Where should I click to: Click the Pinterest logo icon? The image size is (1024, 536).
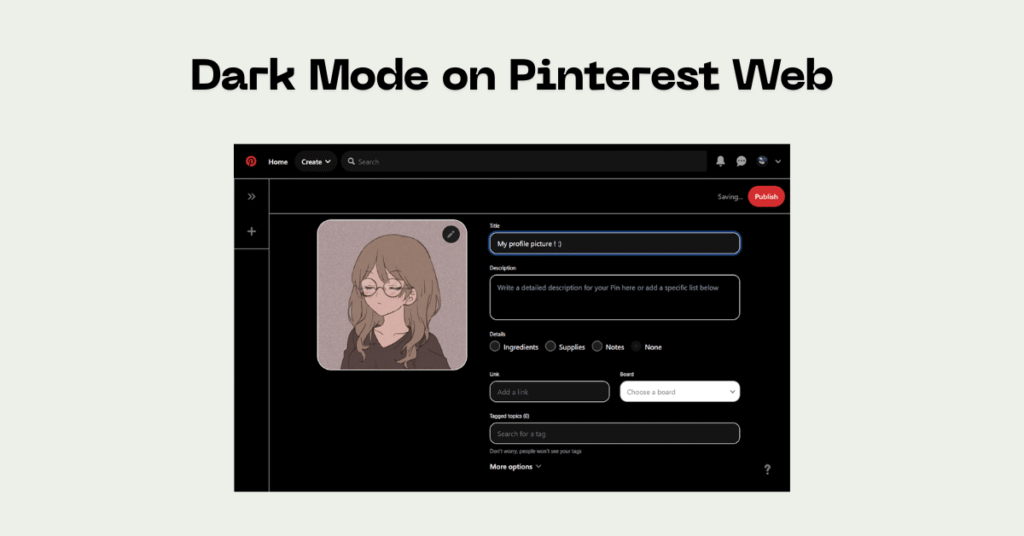251,161
